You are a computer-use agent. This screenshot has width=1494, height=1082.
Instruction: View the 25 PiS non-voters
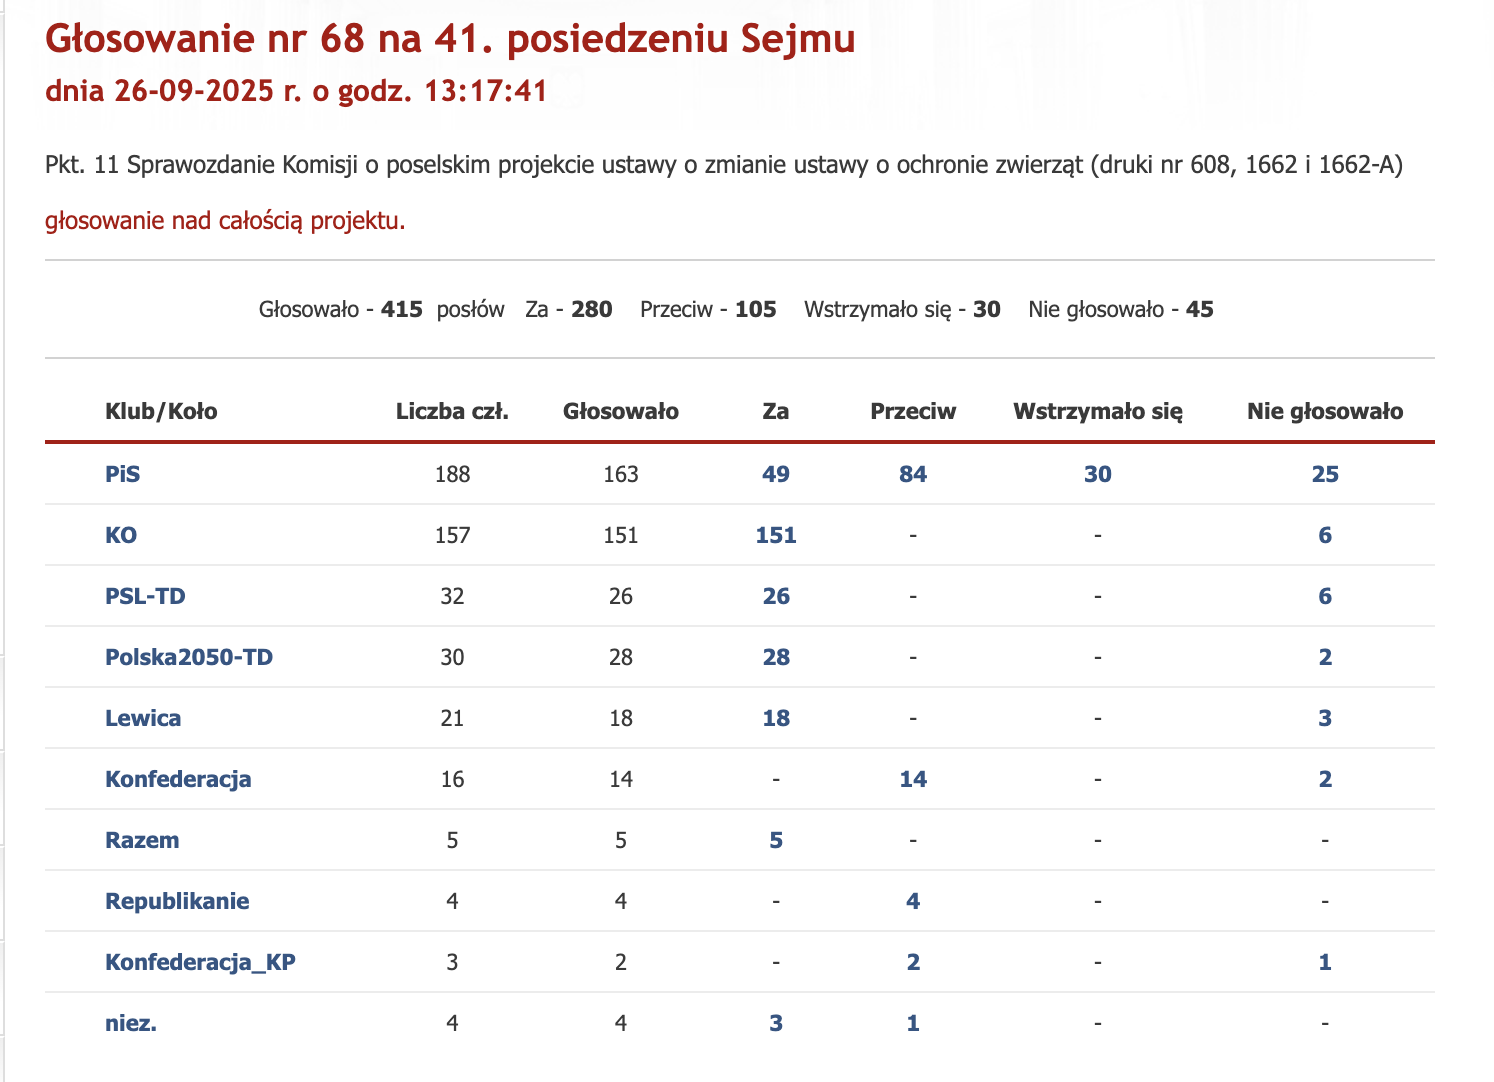[x=1325, y=474]
